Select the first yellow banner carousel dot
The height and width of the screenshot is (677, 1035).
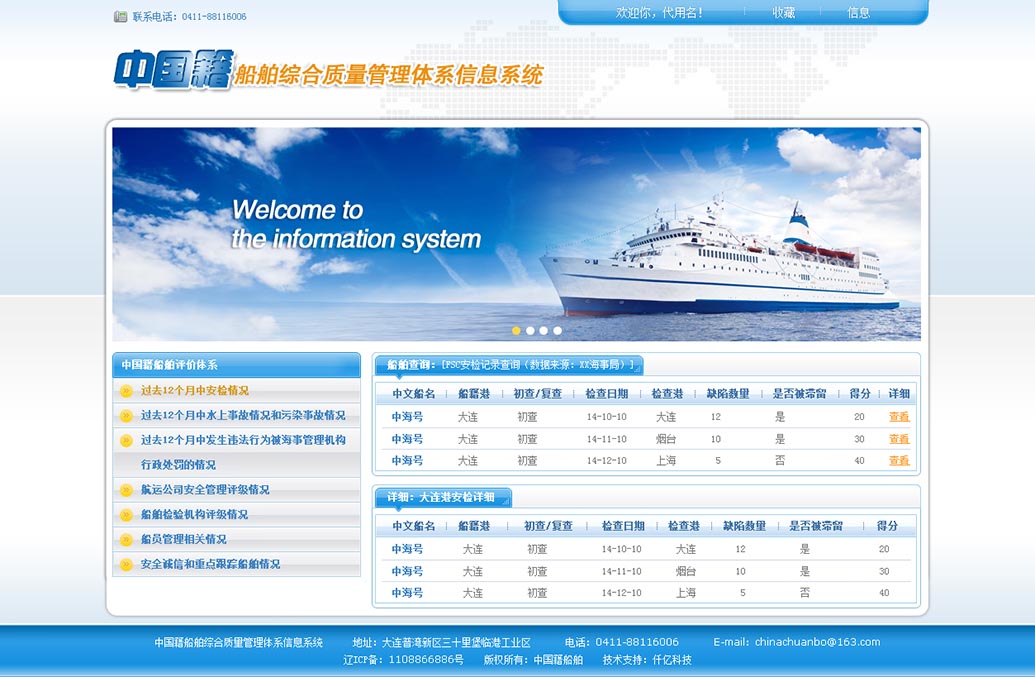(516, 330)
